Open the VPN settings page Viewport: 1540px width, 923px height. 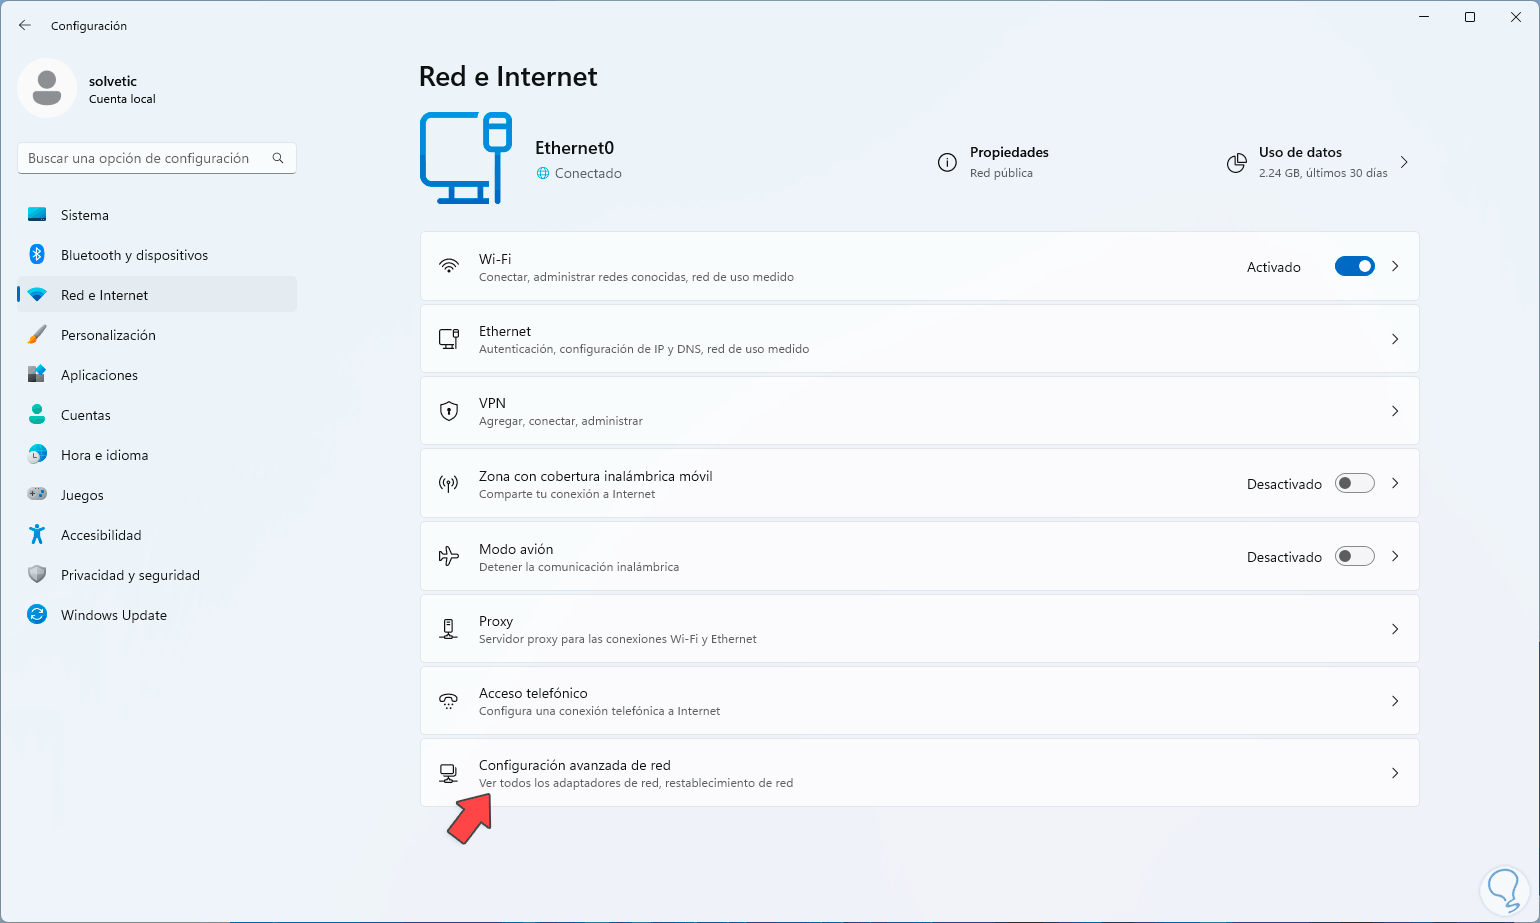pyautogui.click(x=920, y=411)
